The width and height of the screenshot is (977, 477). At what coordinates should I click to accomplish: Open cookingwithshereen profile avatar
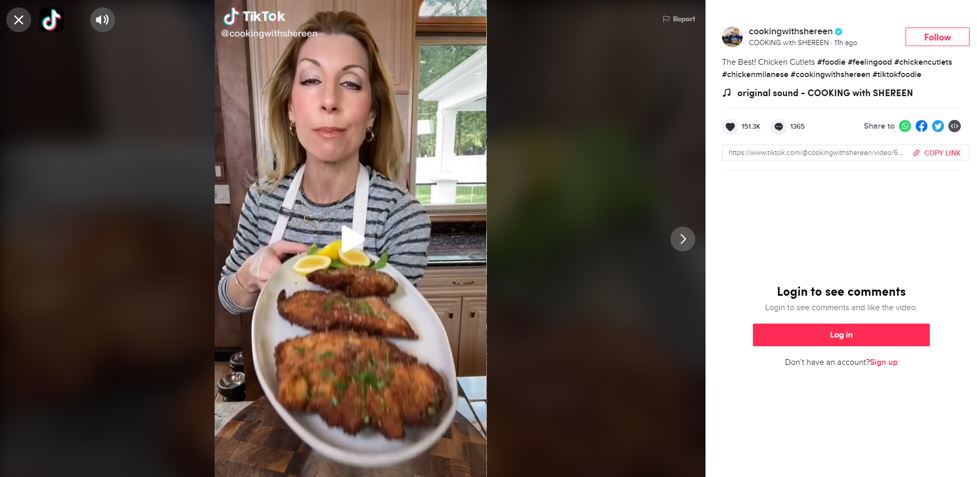[732, 37]
